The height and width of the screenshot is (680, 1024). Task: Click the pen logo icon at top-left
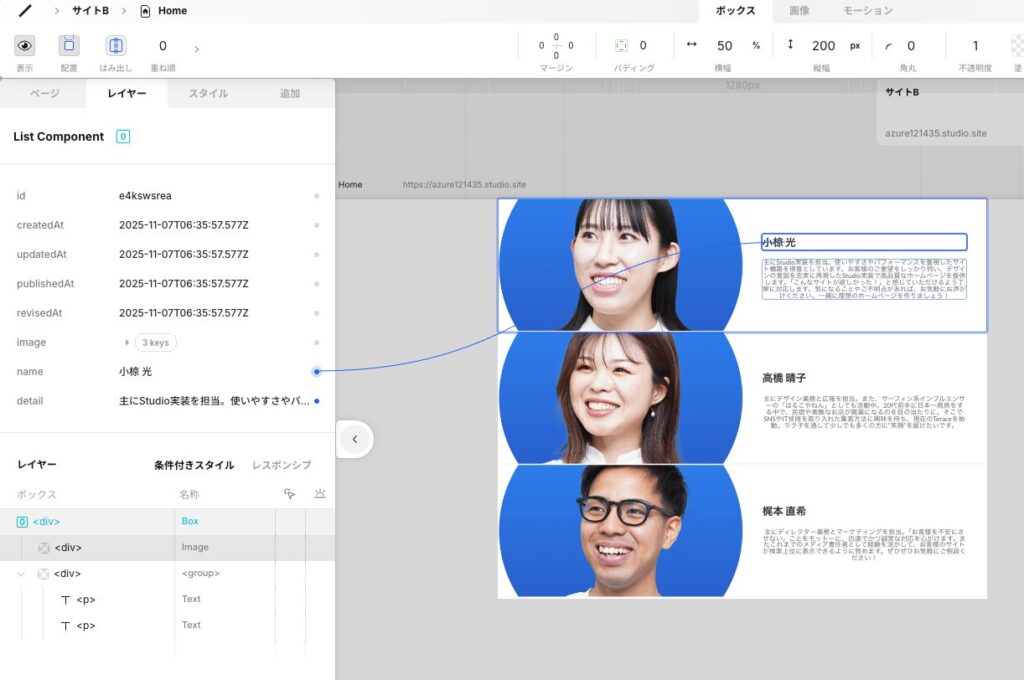click(24, 11)
